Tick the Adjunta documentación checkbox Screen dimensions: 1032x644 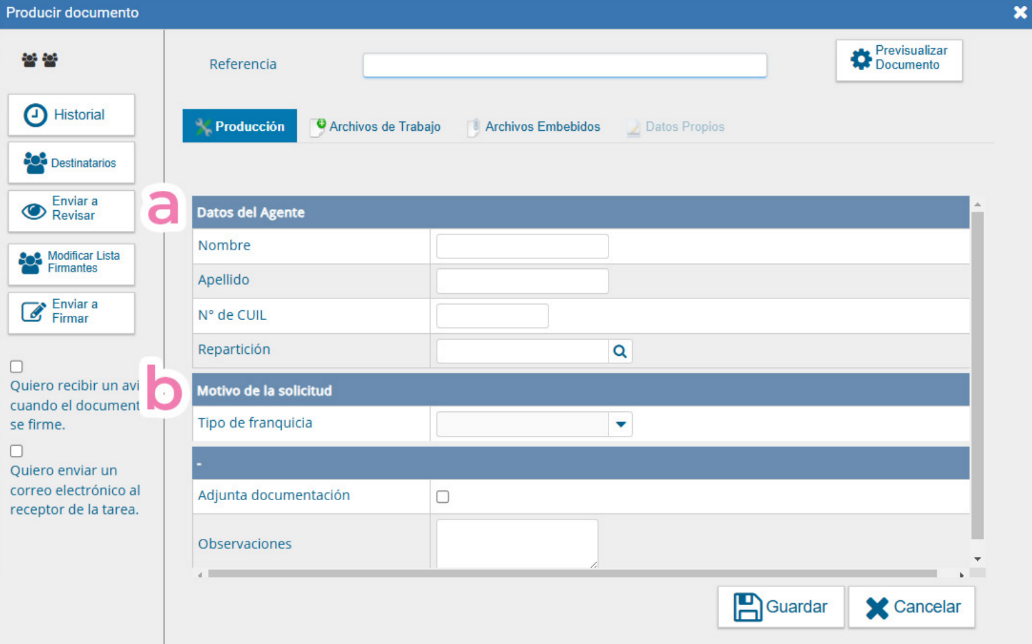coord(443,497)
